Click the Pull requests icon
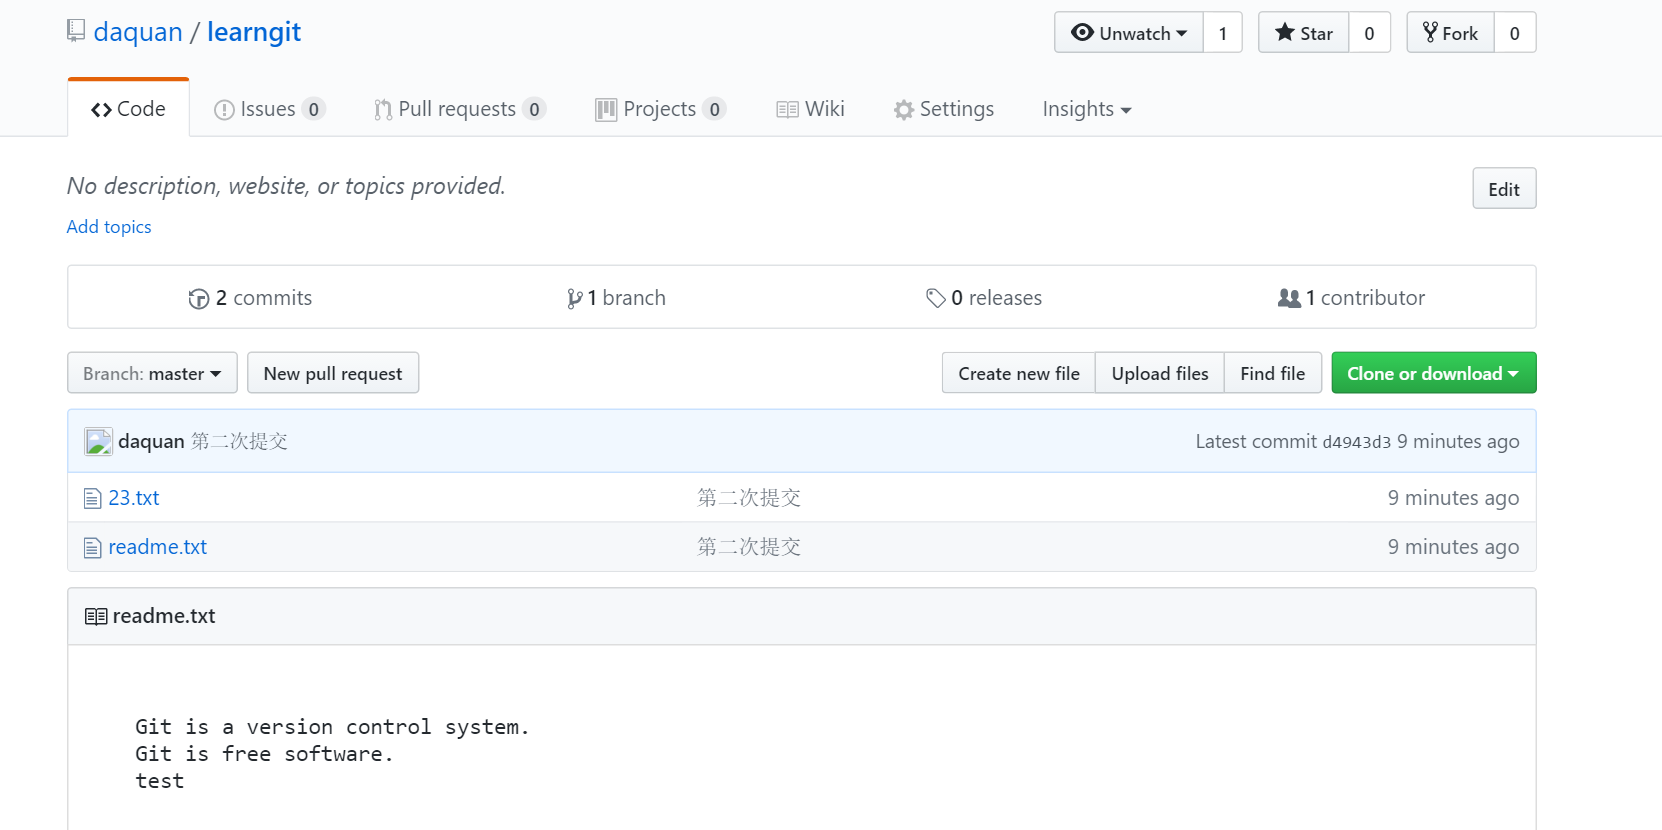The width and height of the screenshot is (1662, 830). point(383,110)
